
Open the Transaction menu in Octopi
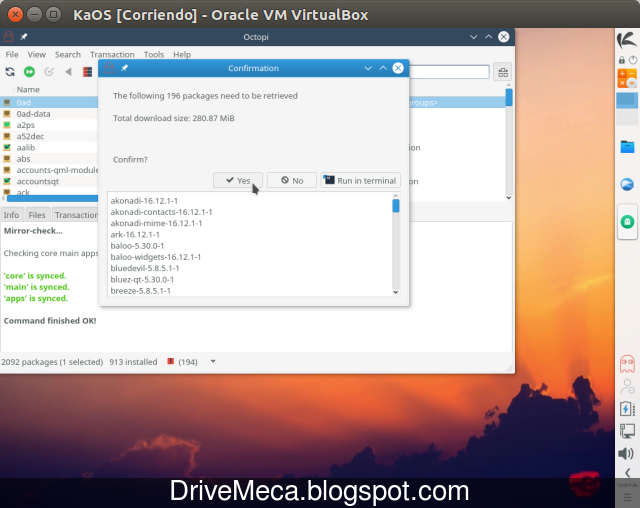pos(112,54)
